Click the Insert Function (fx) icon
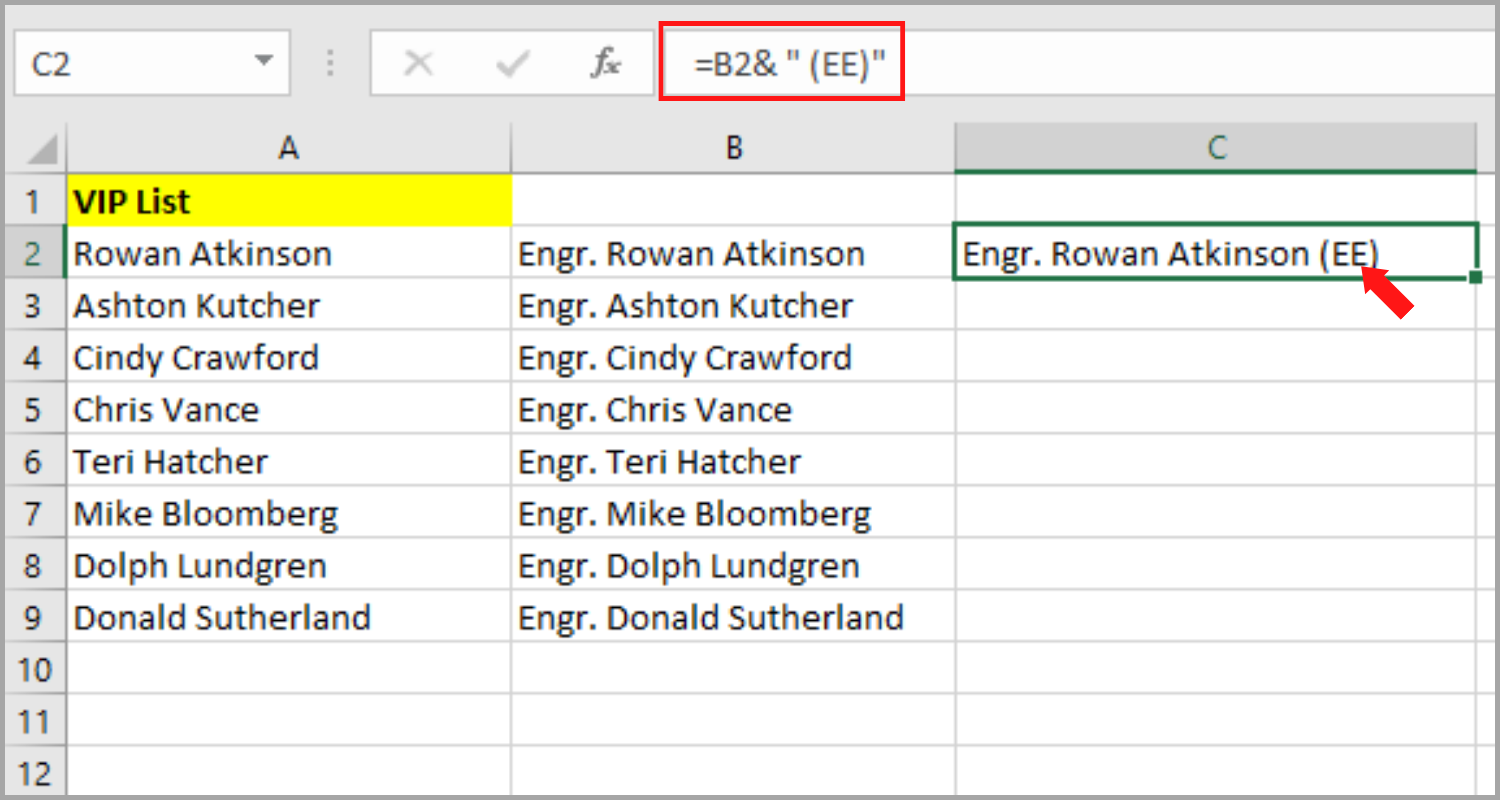Image resolution: width=1500 pixels, height=800 pixels. click(x=604, y=62)
